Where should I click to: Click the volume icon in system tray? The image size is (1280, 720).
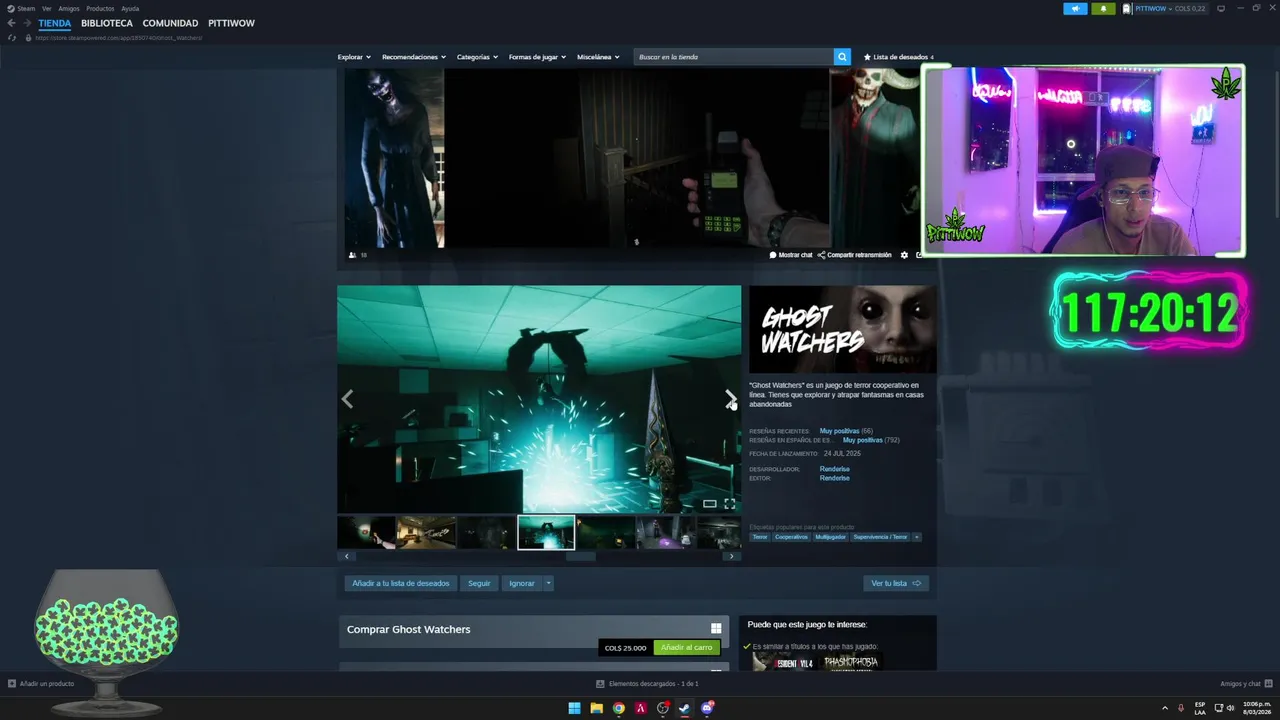click(1230, 708)
